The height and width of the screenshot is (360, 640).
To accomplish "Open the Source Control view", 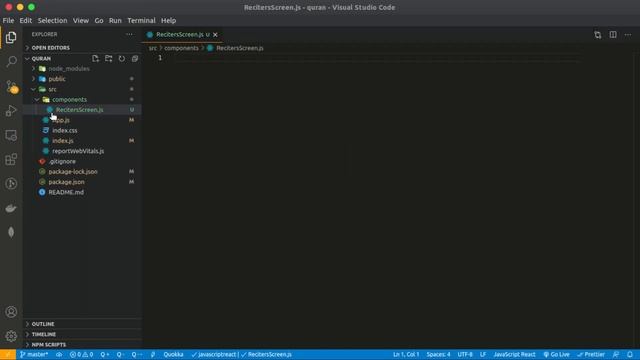I will [11, 86].
